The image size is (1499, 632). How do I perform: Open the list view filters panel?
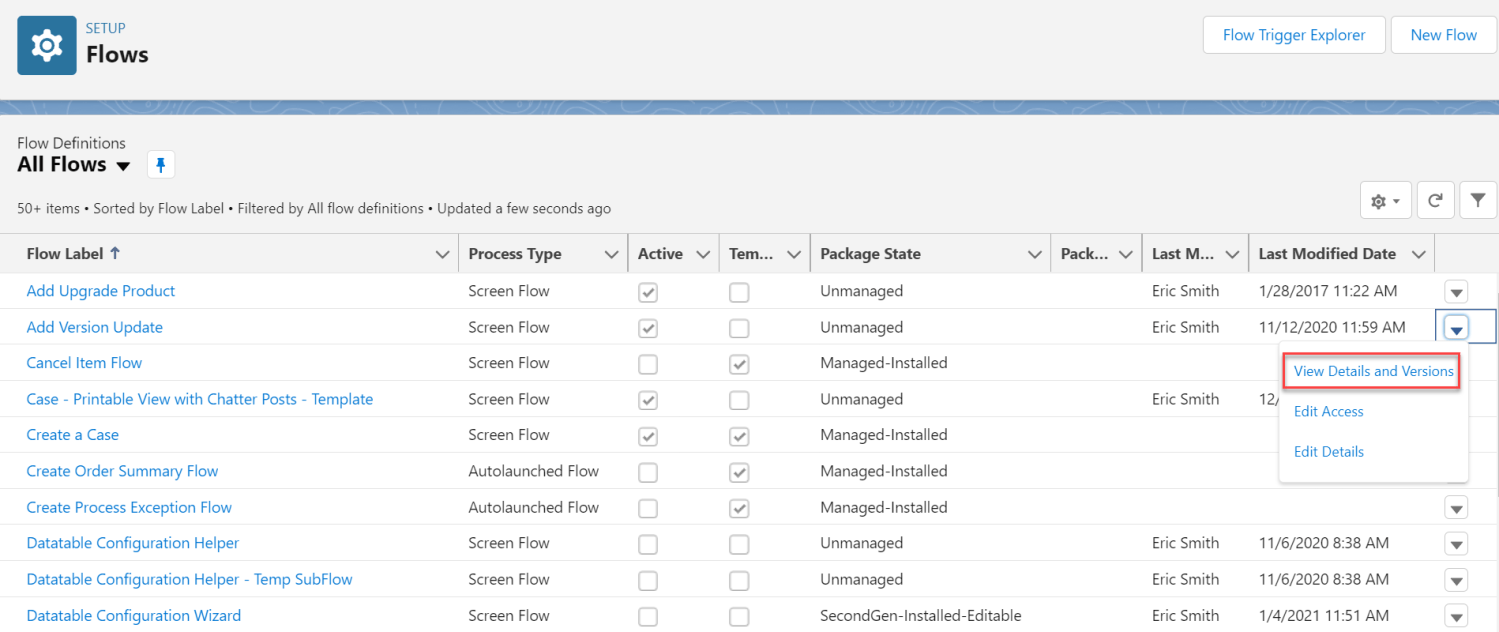(1478, 199)
